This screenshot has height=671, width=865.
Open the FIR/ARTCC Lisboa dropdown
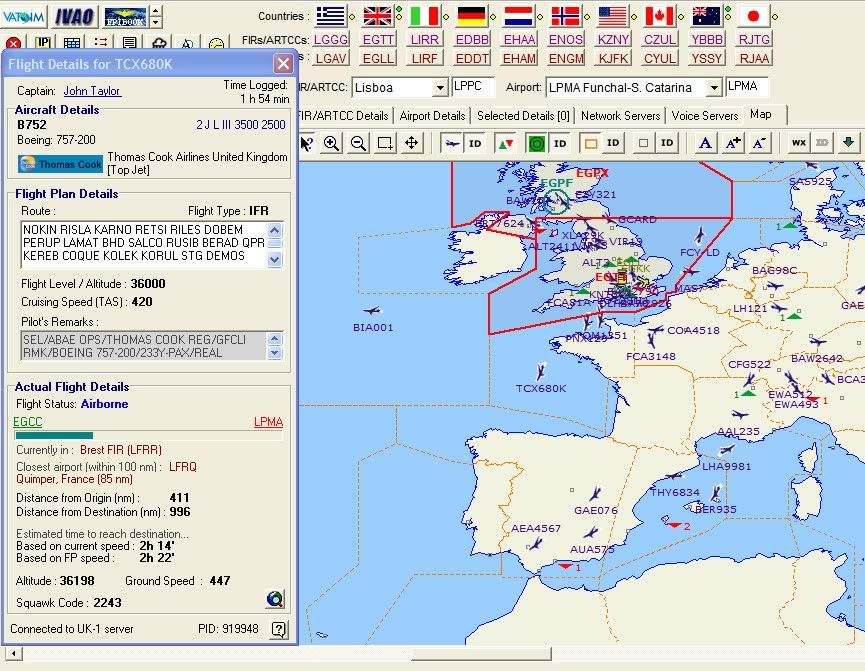pyautogui.click(x=440, y=88)
